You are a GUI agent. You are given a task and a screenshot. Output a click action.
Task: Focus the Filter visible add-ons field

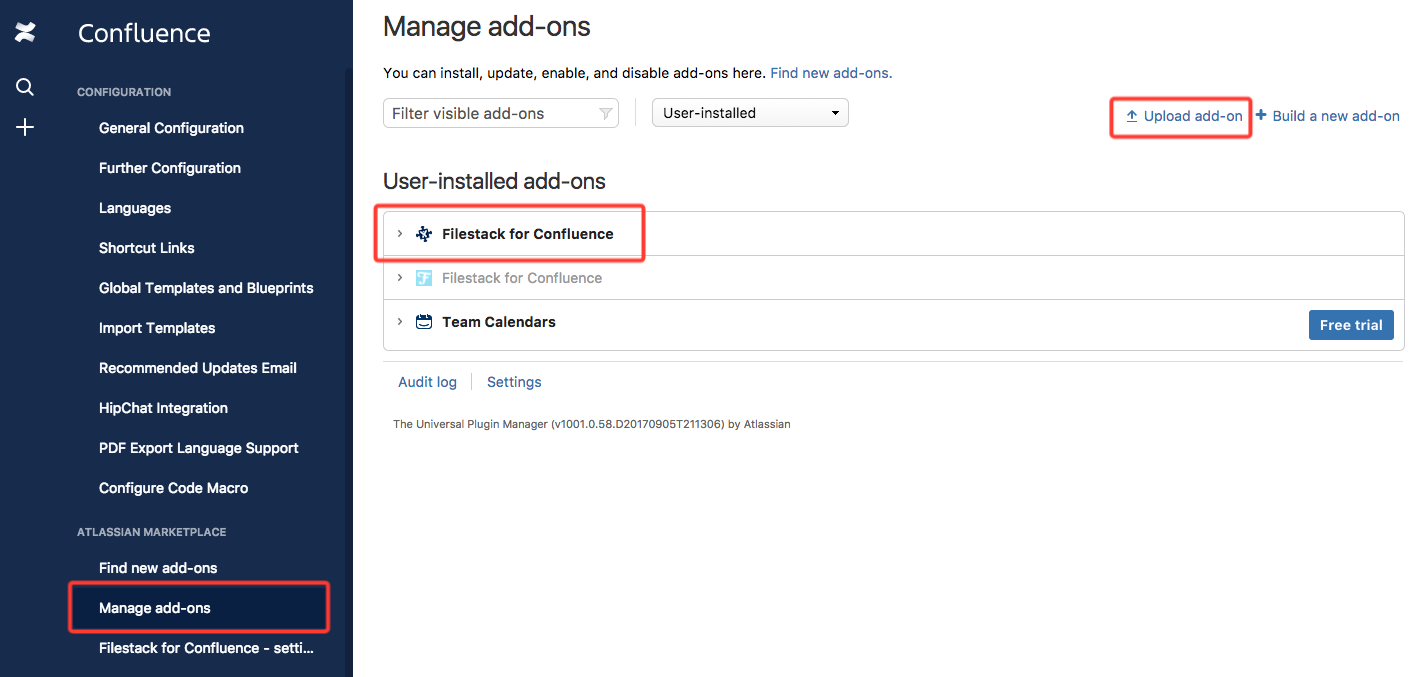(x=501, y=113)
